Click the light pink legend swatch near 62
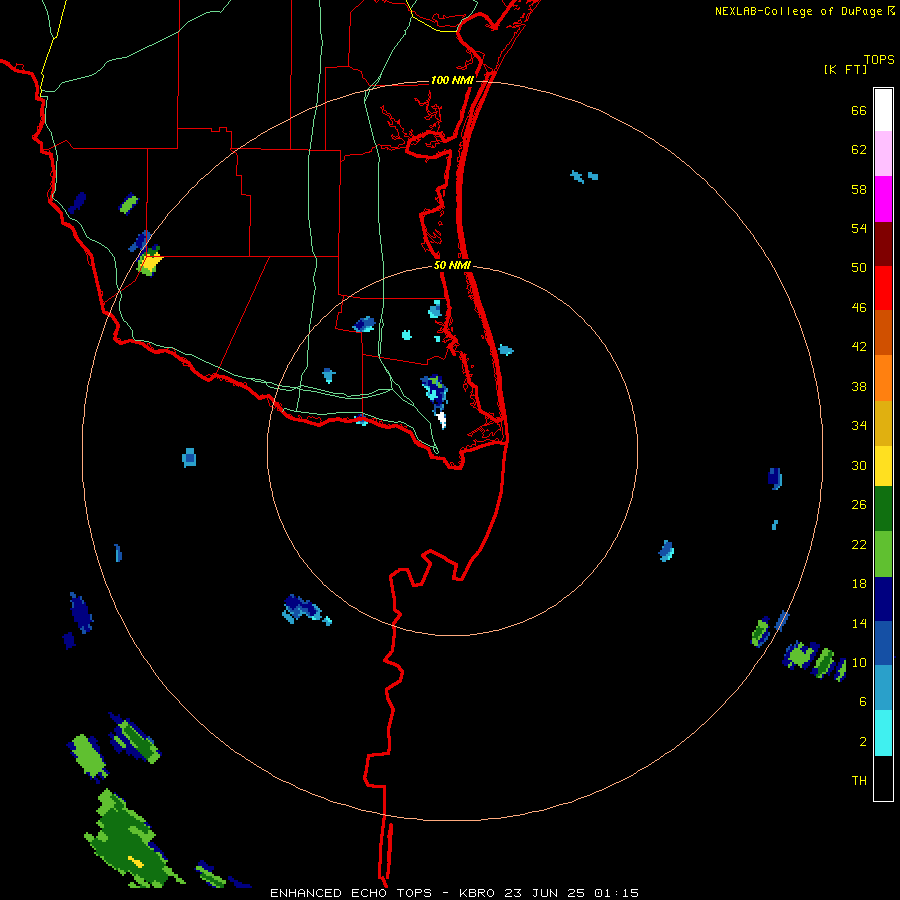Viewport: 900px width, 900px height. 883,153
